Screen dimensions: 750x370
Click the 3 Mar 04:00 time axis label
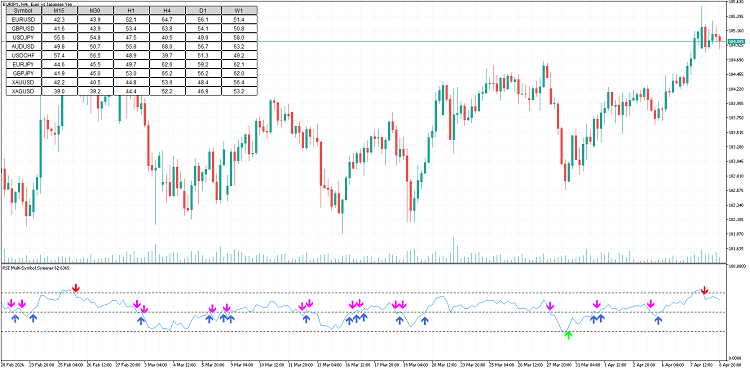pos(155,364)
